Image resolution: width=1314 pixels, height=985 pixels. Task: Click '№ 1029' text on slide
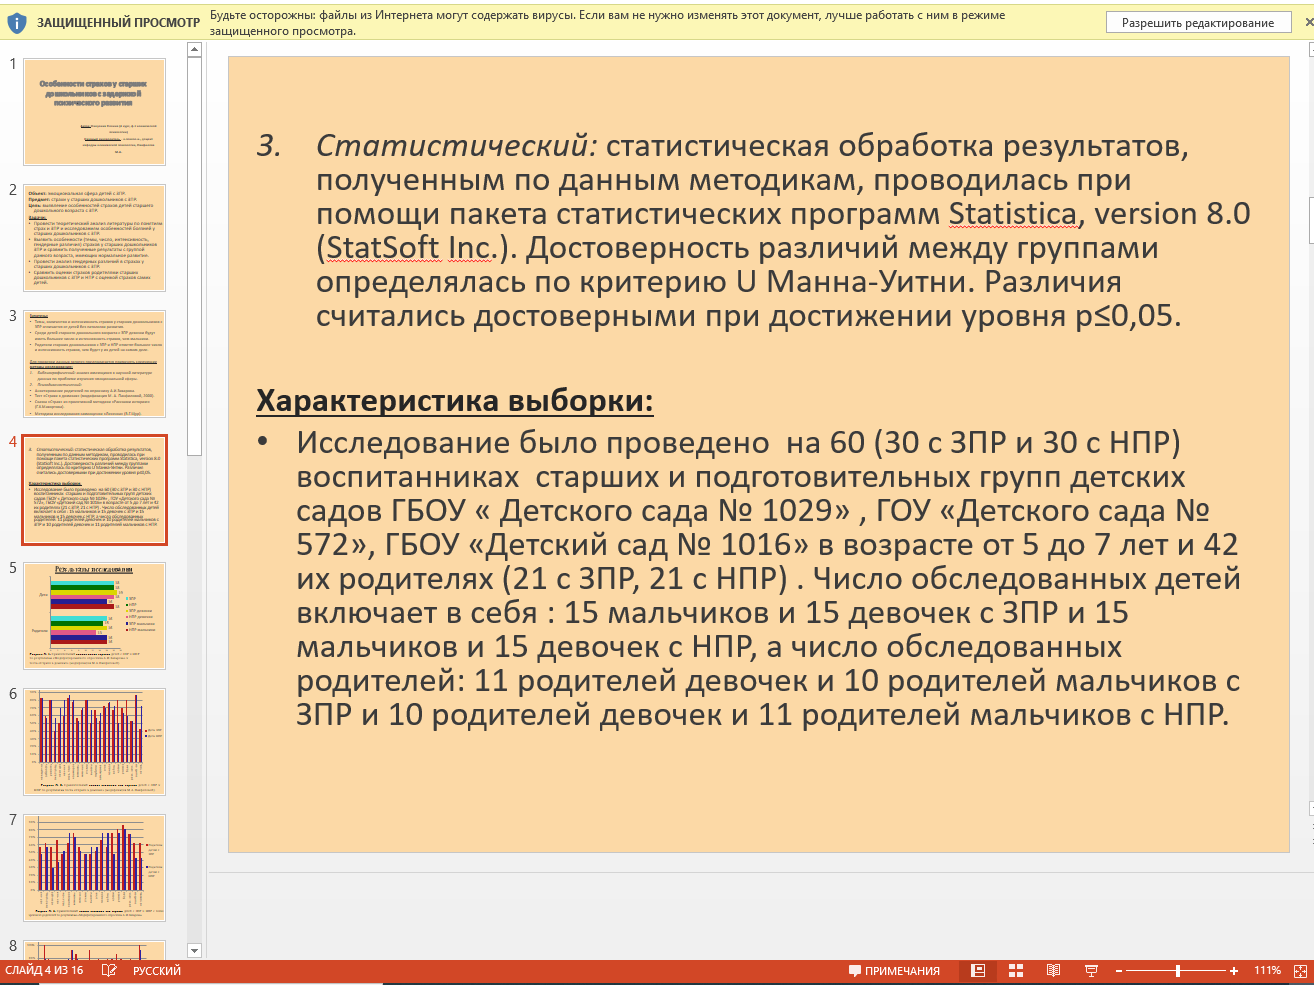point(783,510)
